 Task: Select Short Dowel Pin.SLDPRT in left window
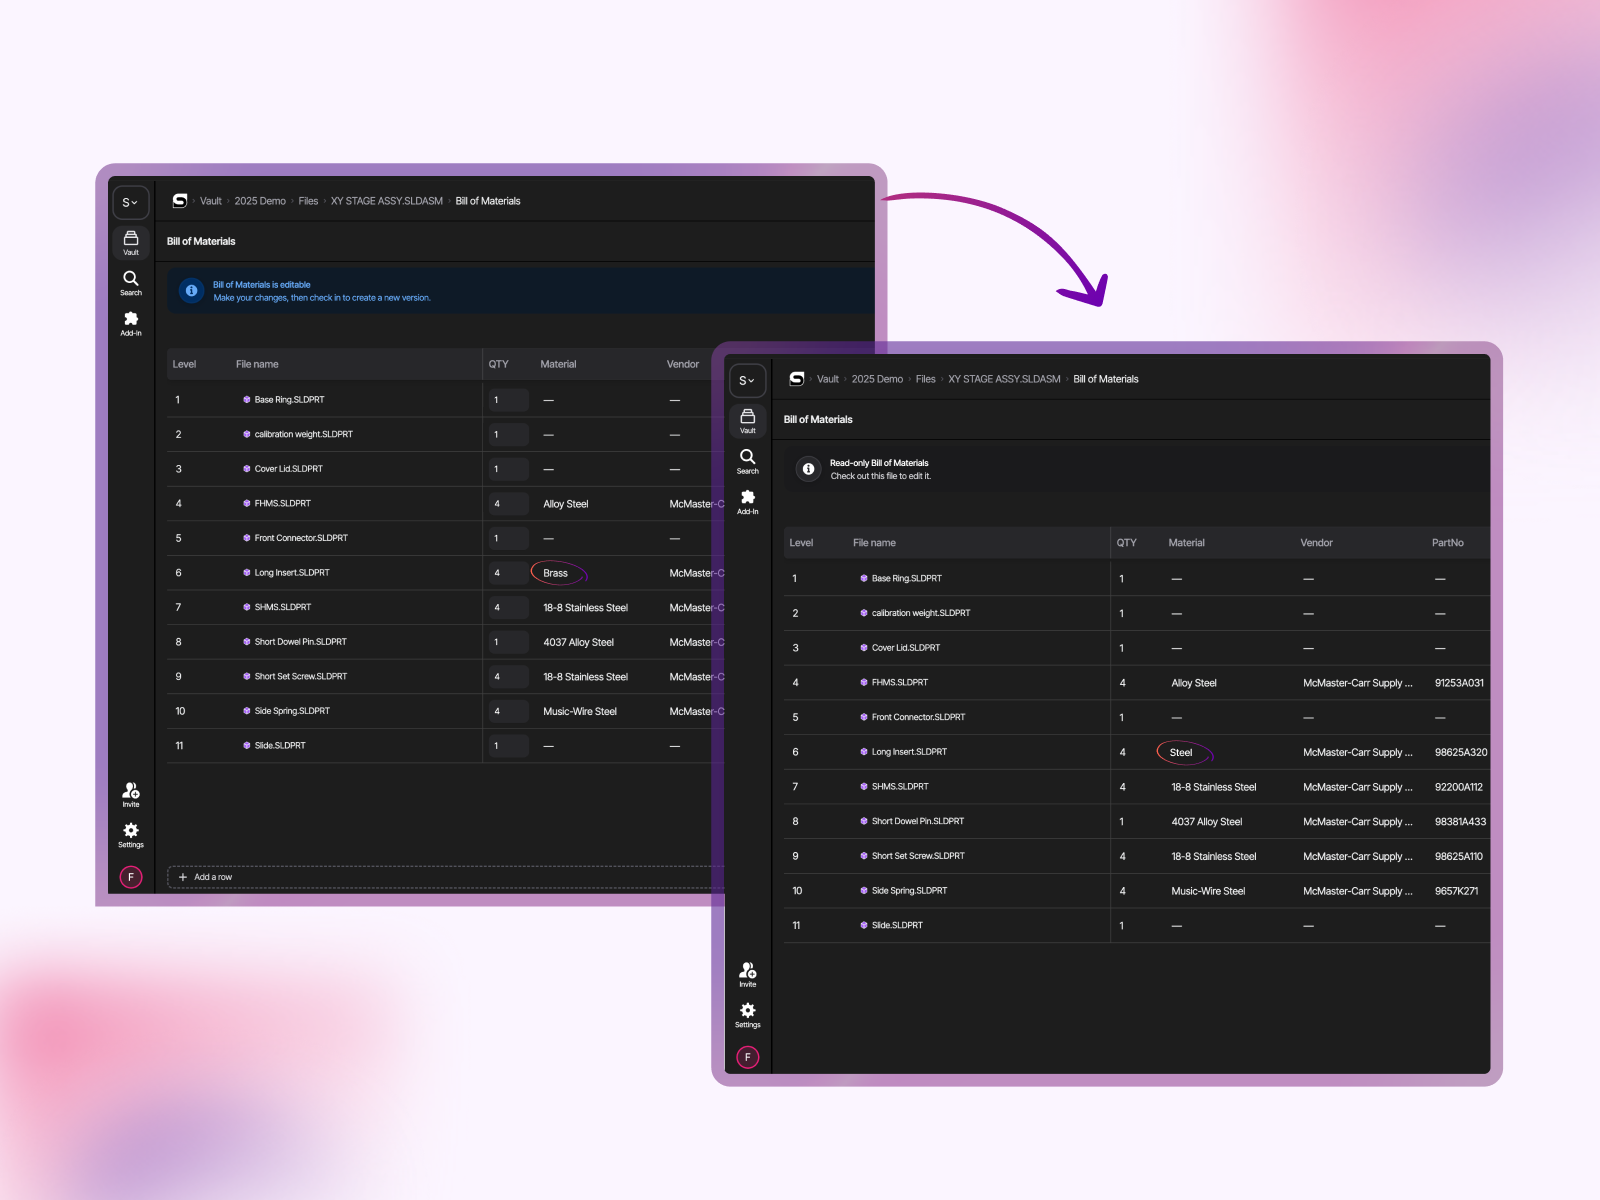coord(300,642)
